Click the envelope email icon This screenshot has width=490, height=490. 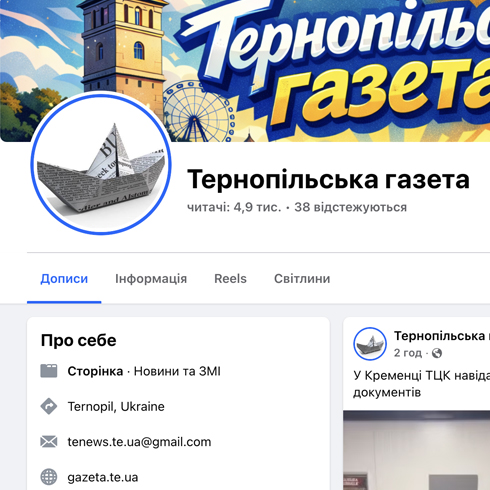49,442
